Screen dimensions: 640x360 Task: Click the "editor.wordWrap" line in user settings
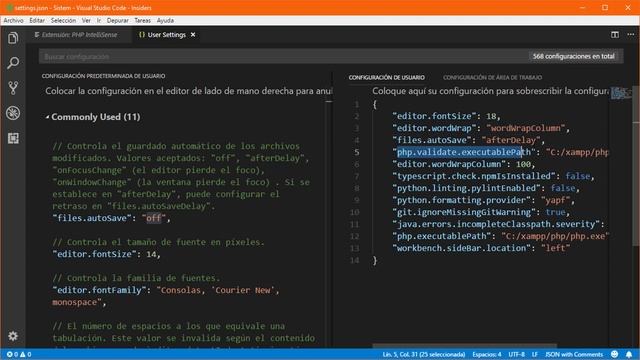(481, 128)
